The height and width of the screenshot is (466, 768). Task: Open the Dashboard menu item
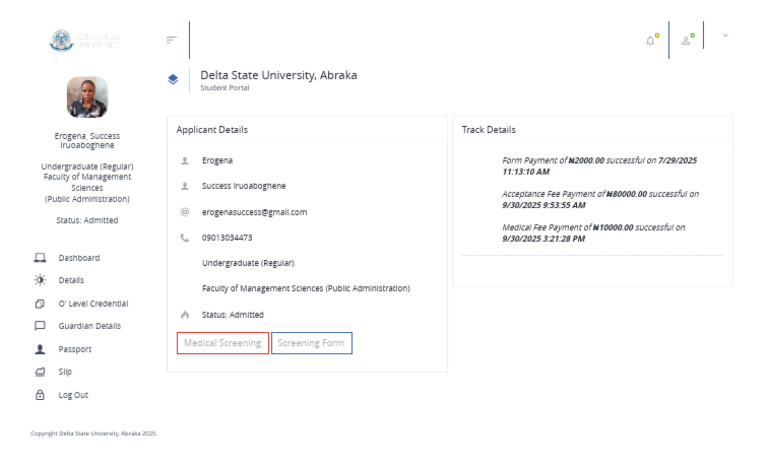79,258
